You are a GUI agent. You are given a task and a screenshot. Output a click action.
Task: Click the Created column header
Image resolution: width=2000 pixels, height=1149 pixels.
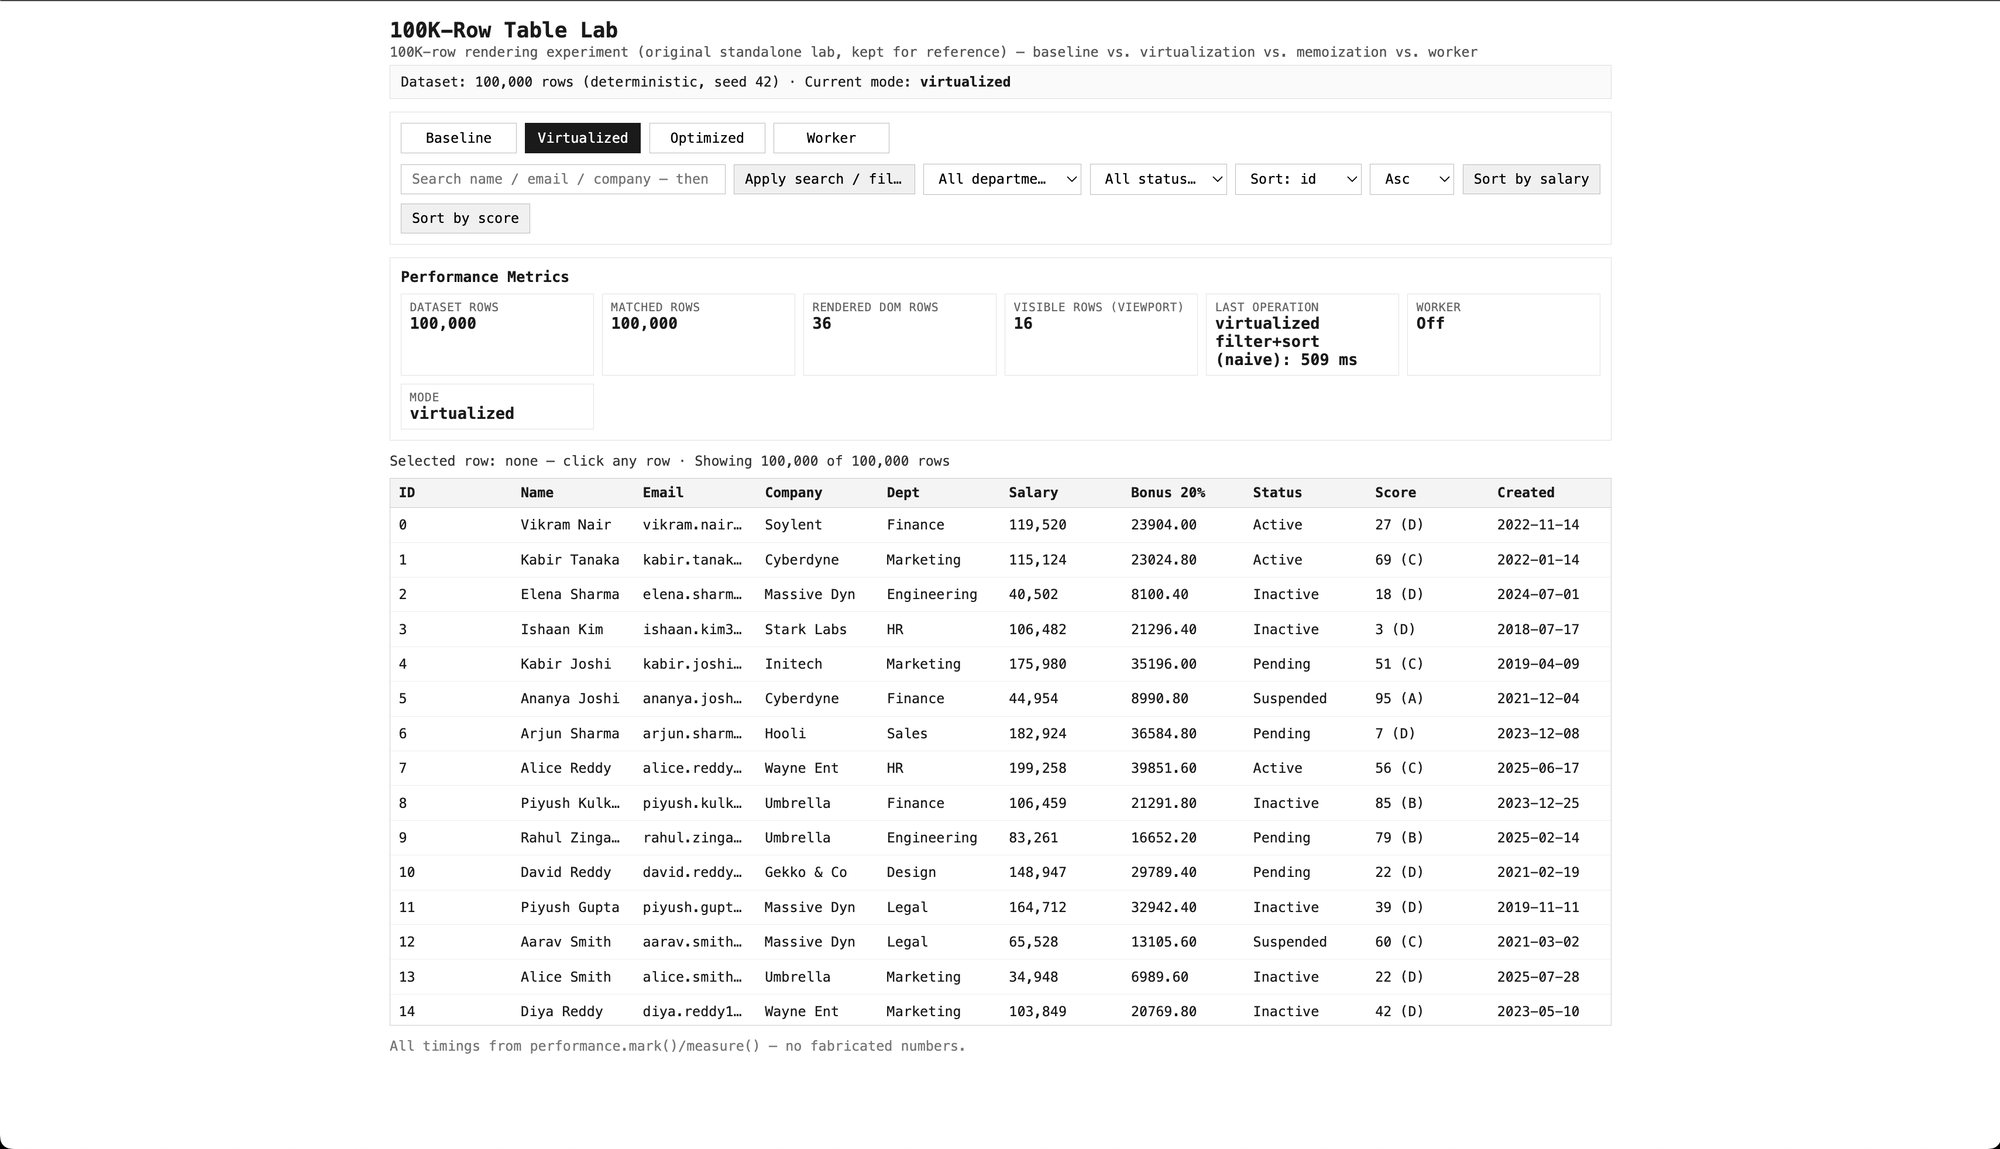1526,493
